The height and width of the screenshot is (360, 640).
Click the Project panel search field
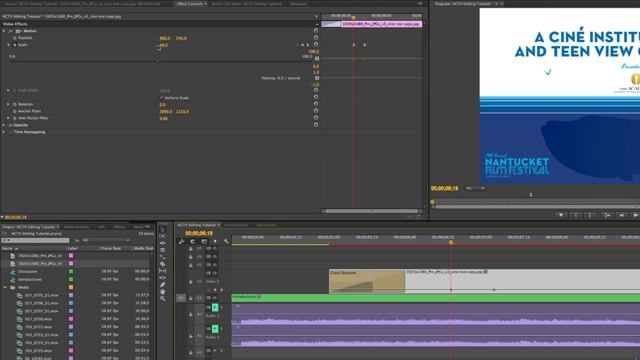click(35, 240)
